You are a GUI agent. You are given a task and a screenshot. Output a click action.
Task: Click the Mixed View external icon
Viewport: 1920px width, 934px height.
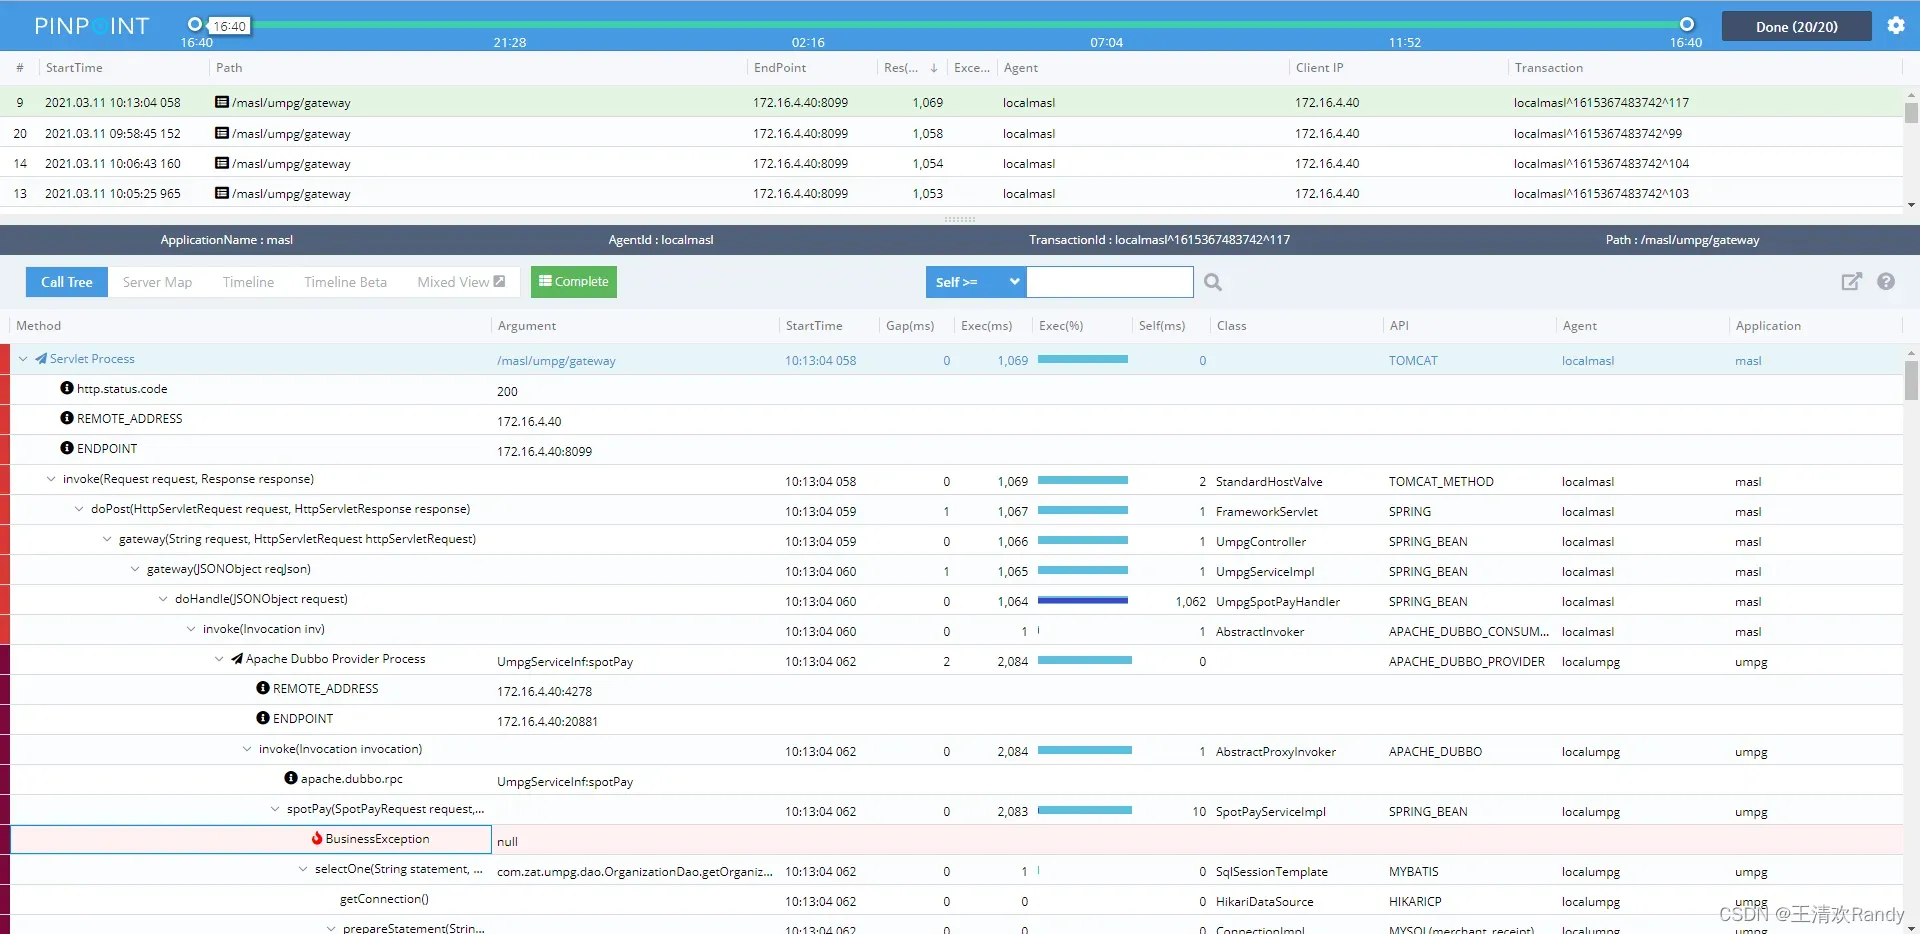500,282
